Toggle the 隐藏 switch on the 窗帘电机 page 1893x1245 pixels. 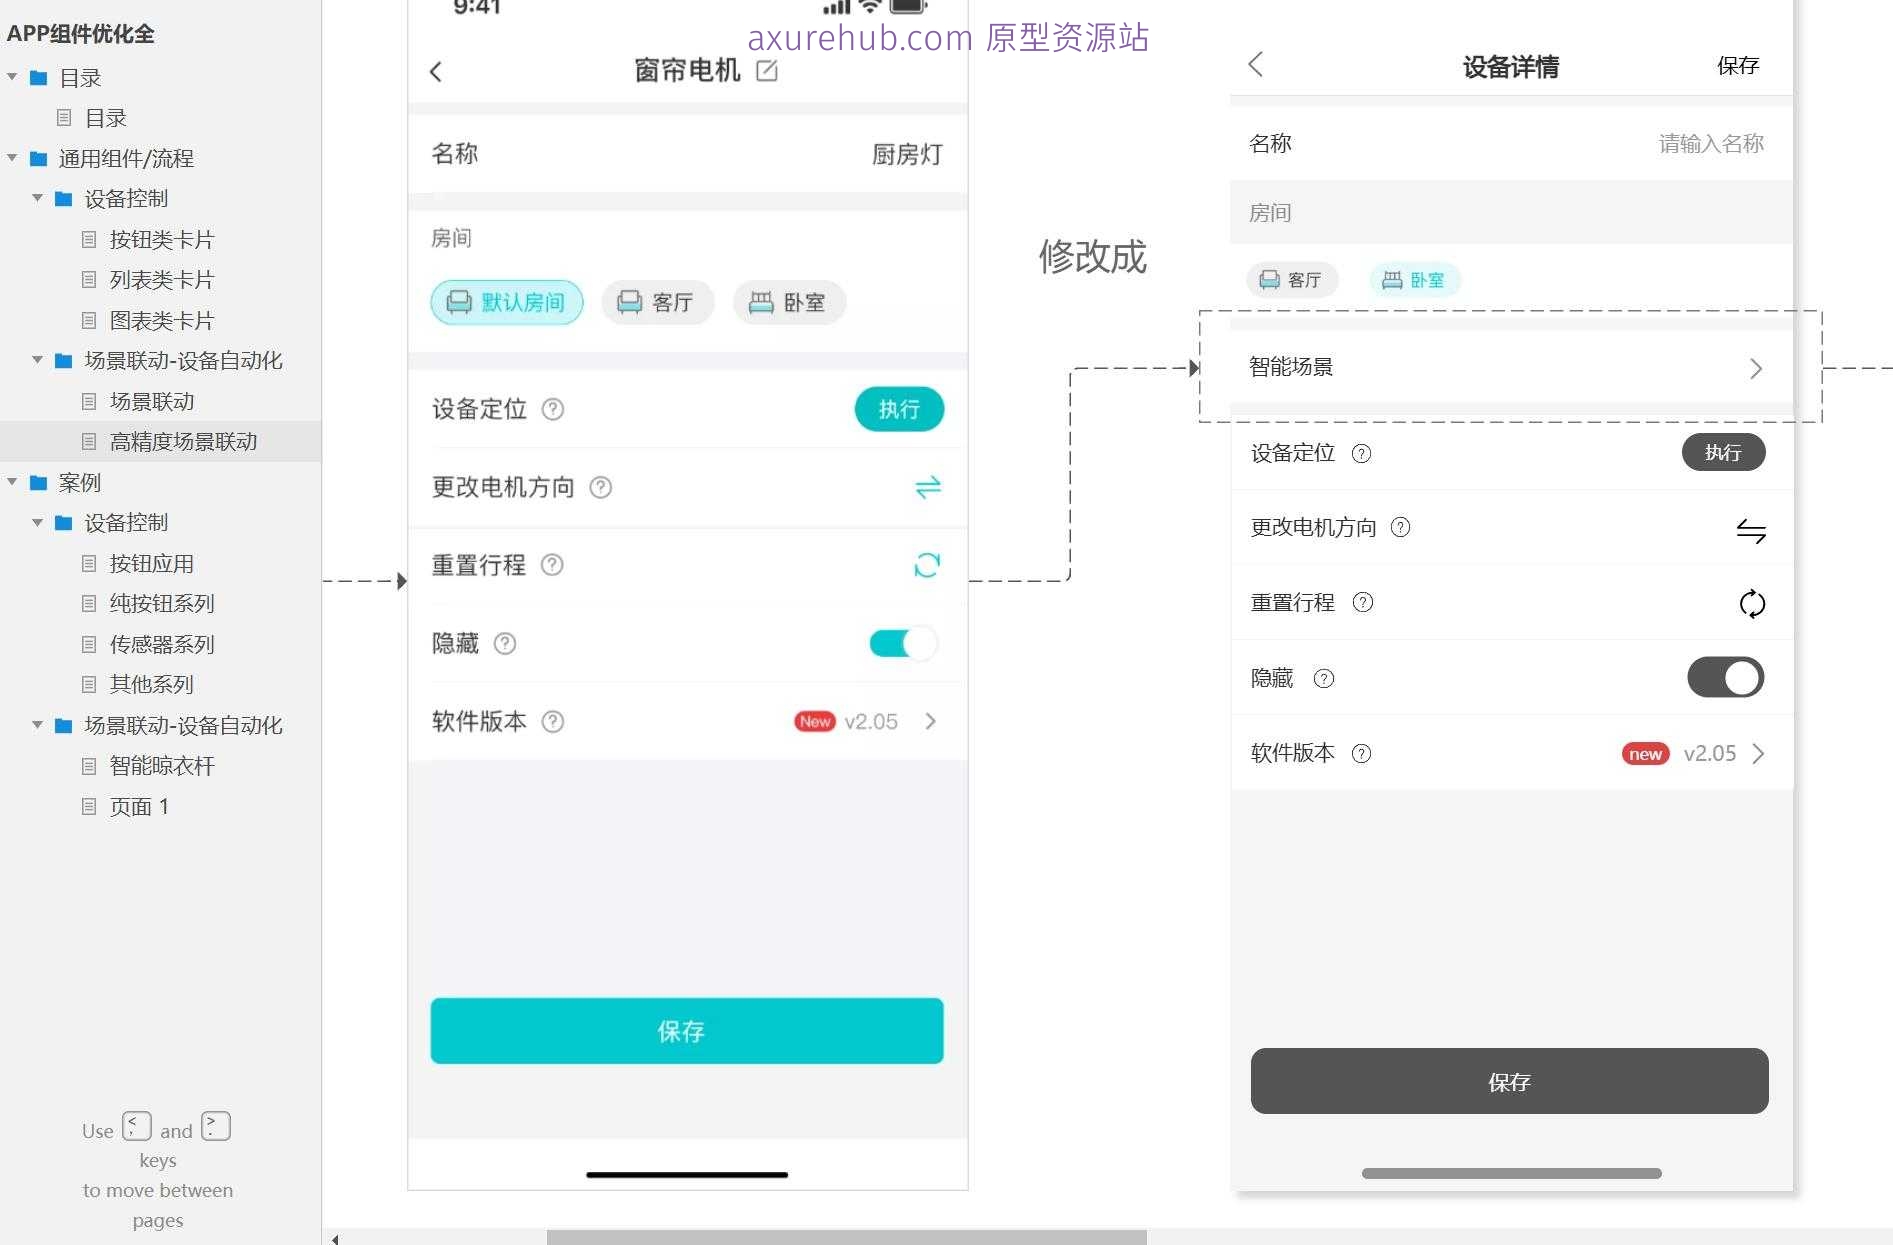[x=901, y=643]
